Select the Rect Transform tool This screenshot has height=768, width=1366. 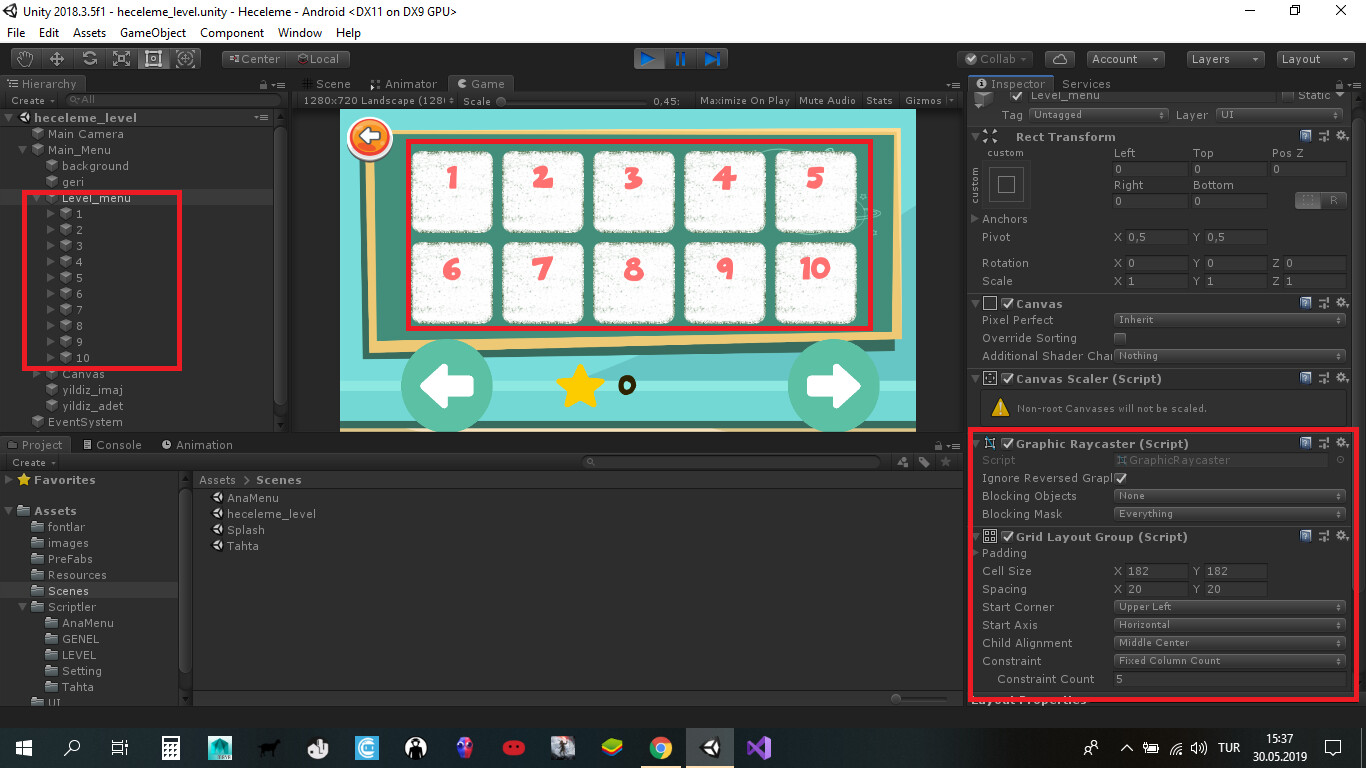click(153, 58)
